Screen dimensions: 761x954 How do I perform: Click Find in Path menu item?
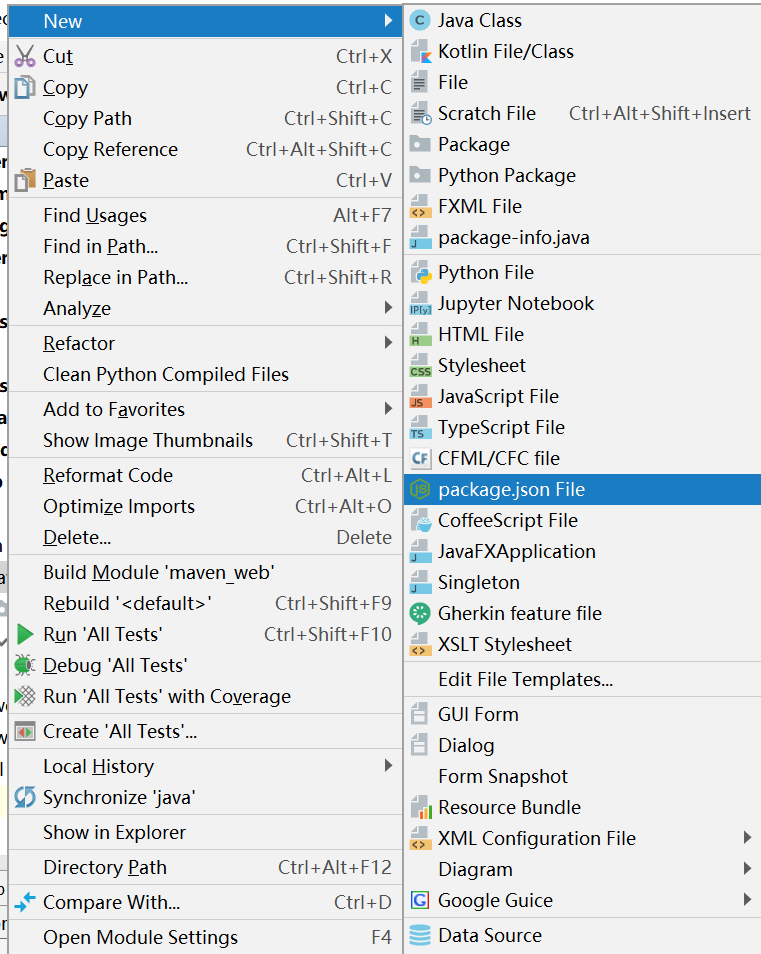[x=100, y=247]
